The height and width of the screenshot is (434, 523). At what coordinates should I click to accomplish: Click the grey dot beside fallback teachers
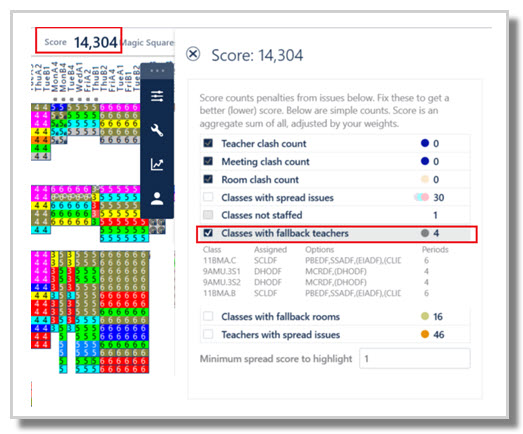pos(425,233)
